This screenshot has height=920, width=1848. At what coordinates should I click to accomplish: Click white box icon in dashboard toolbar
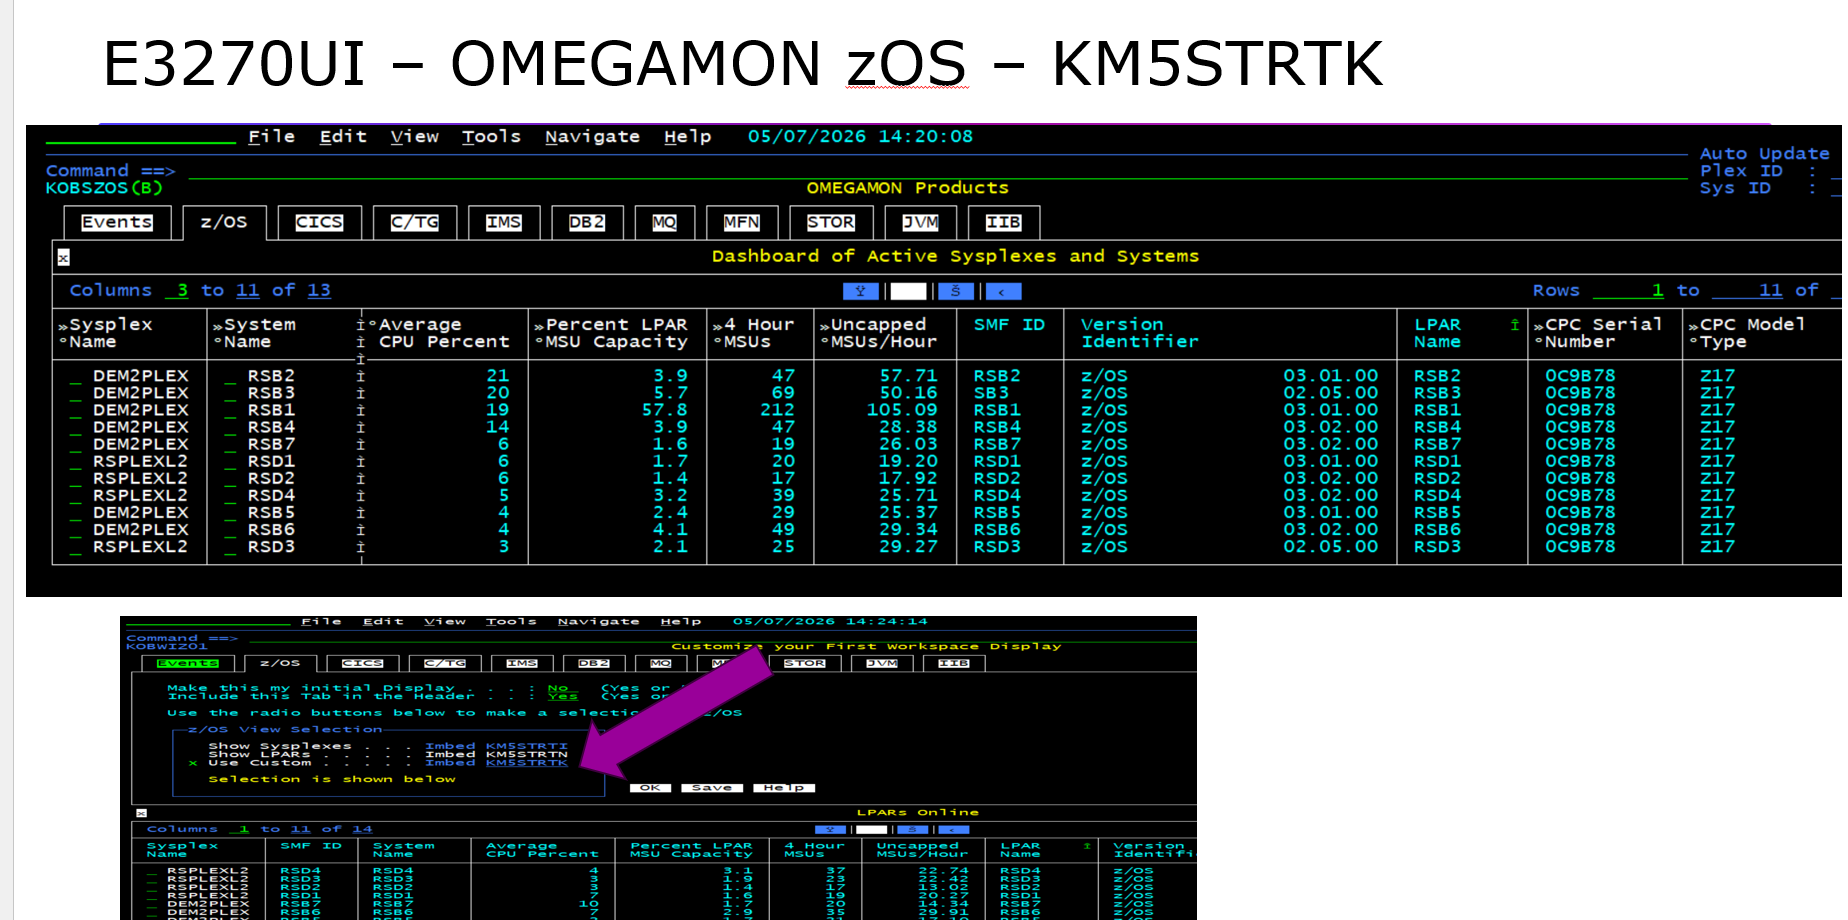pyautogui.click(x=908, y=291)
